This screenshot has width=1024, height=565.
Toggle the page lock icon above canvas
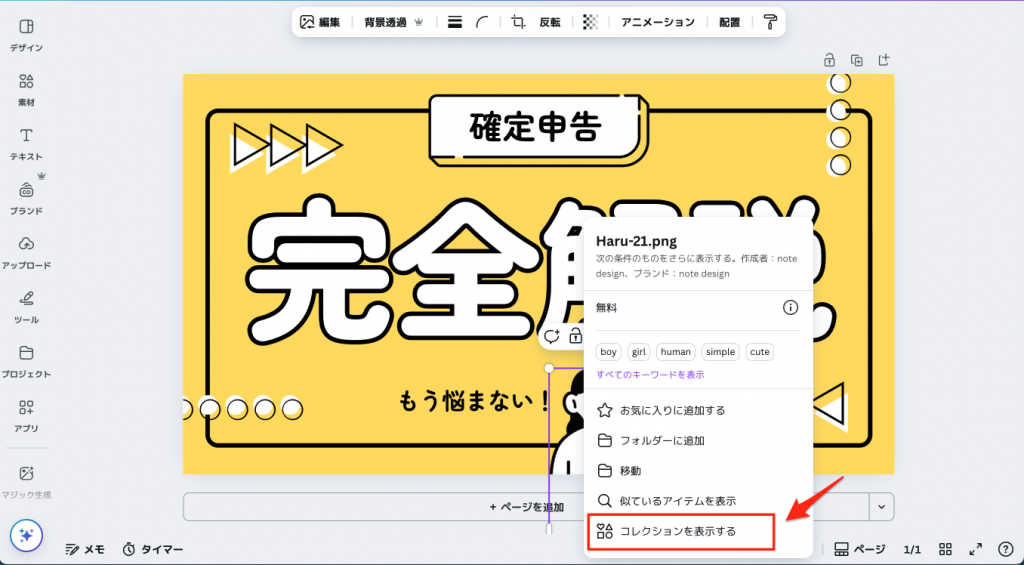[829, 60]
